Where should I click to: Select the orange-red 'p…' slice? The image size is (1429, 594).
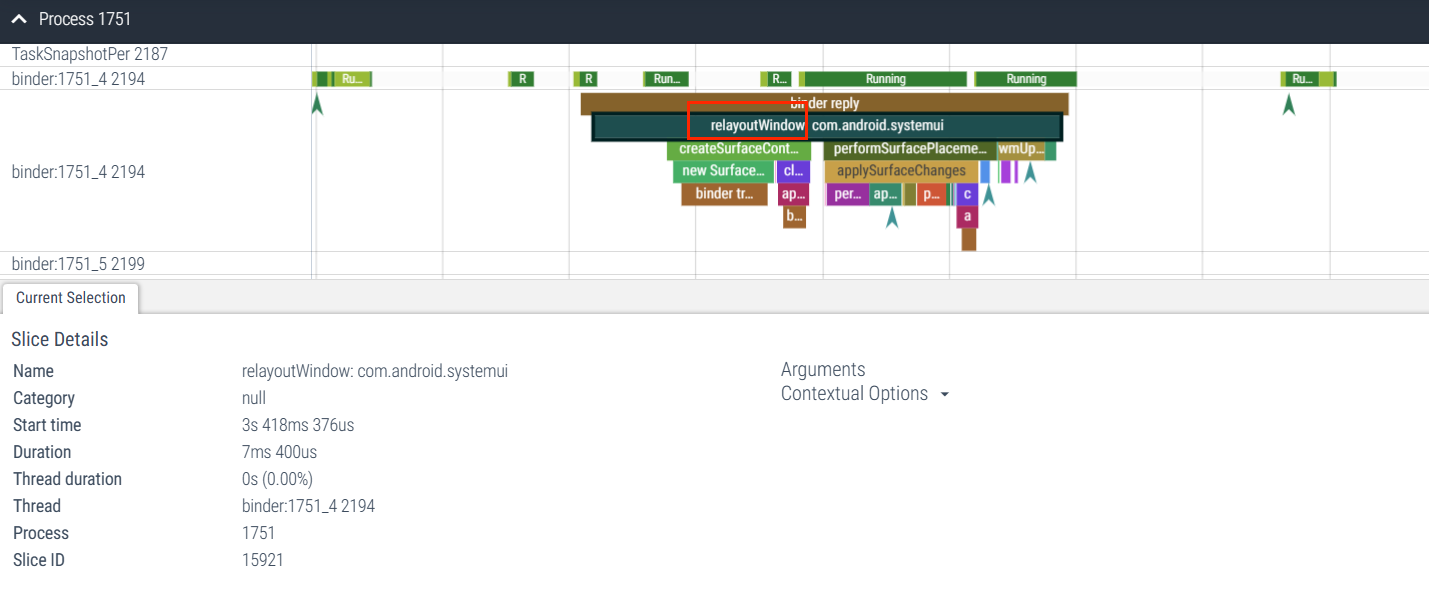pos(931,194)
